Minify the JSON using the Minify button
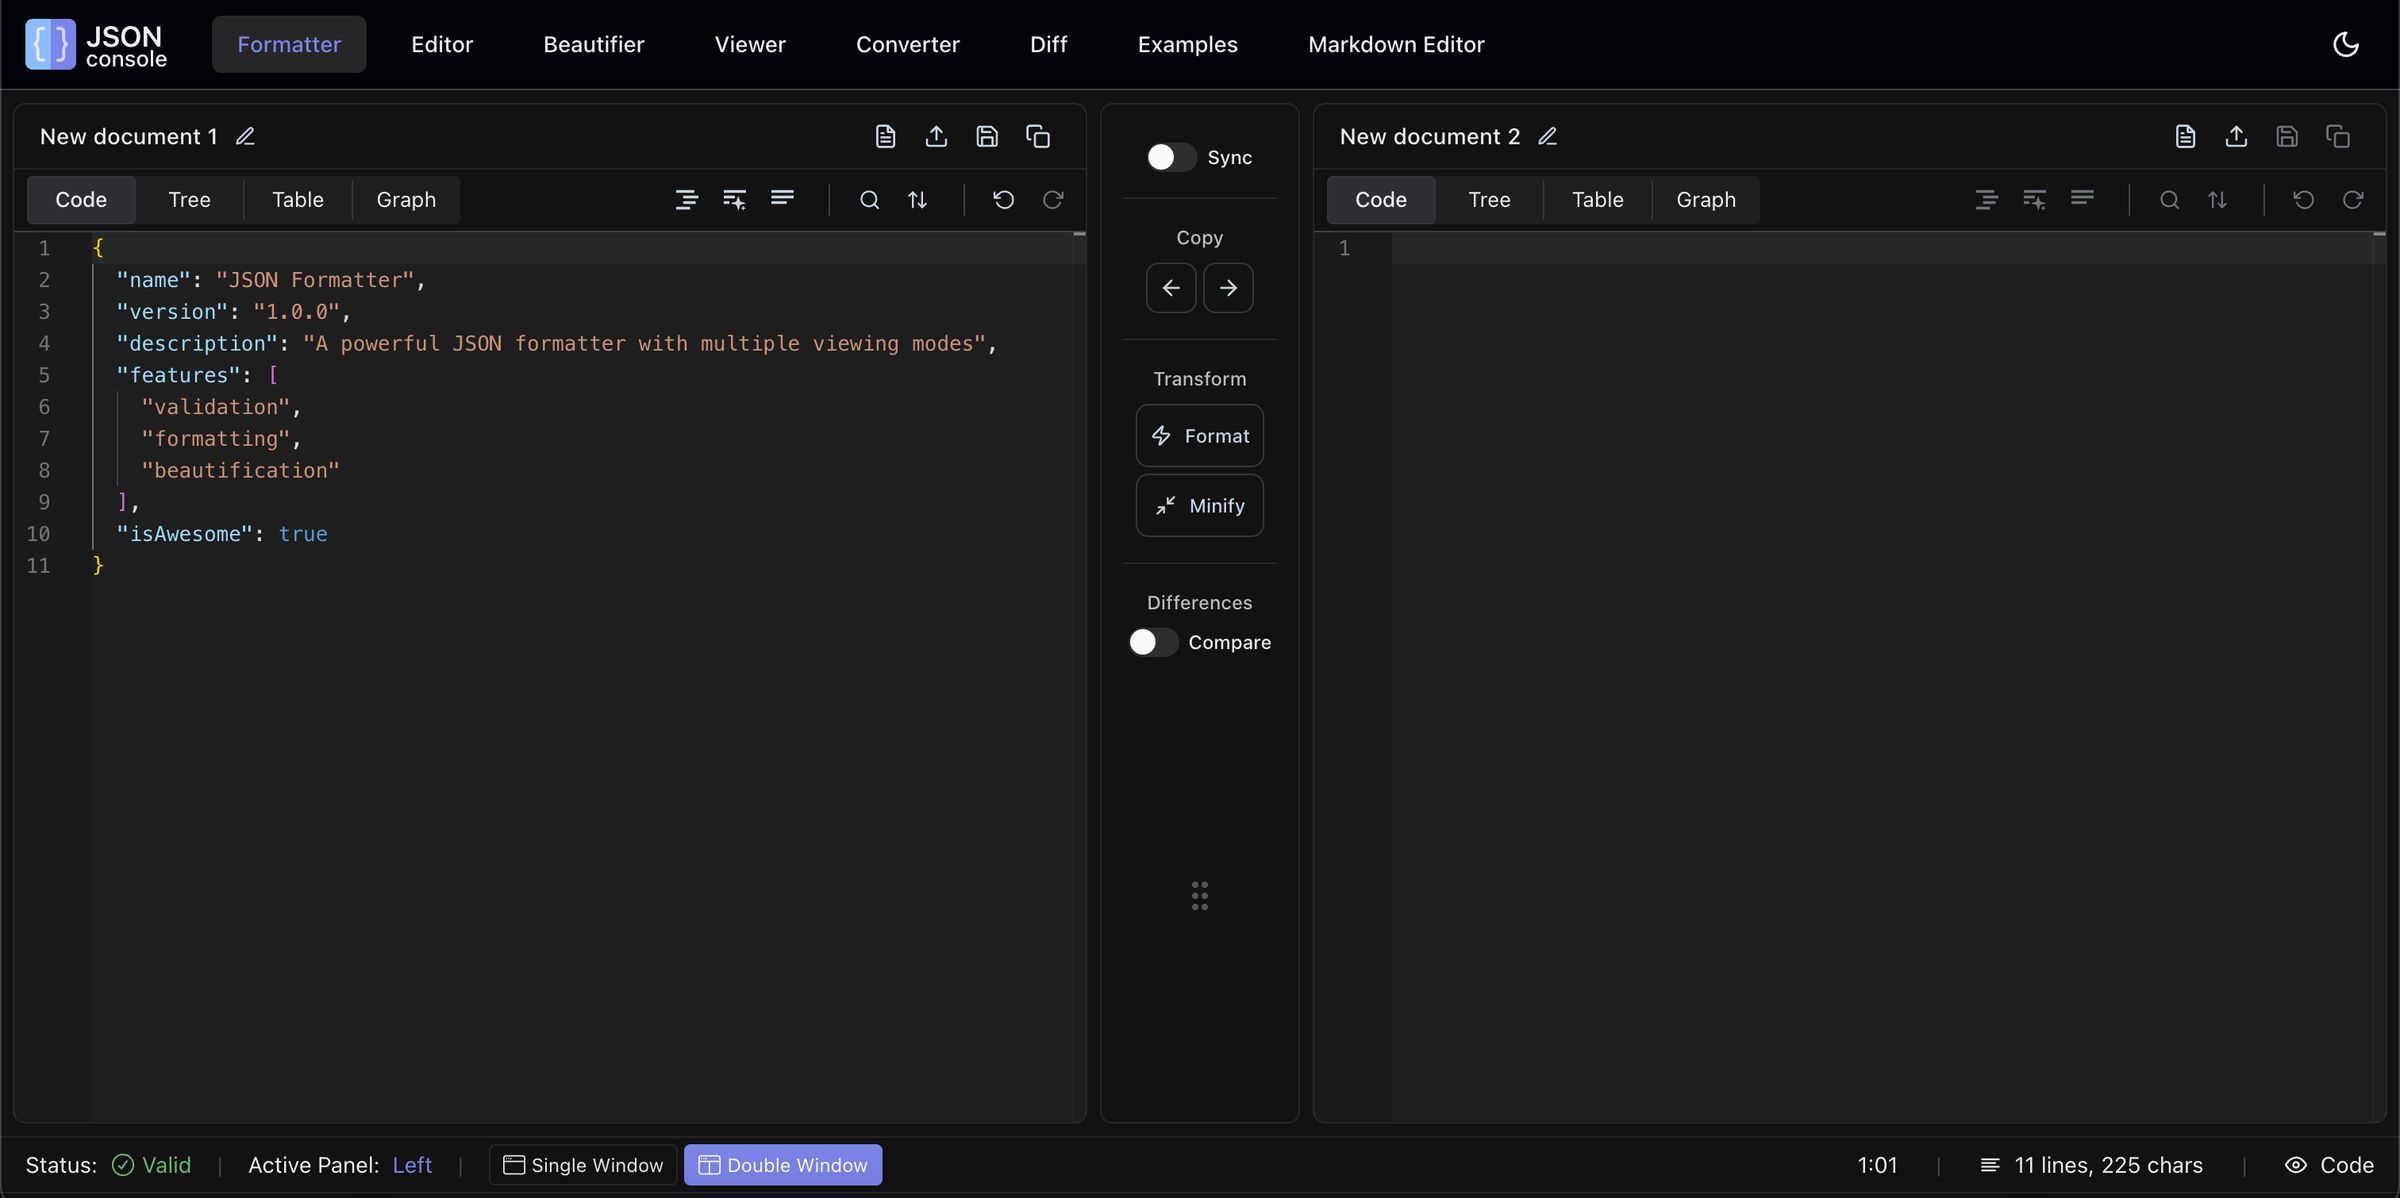This screenshot has height=1198, width=2400. click(x=1199, y=505)
